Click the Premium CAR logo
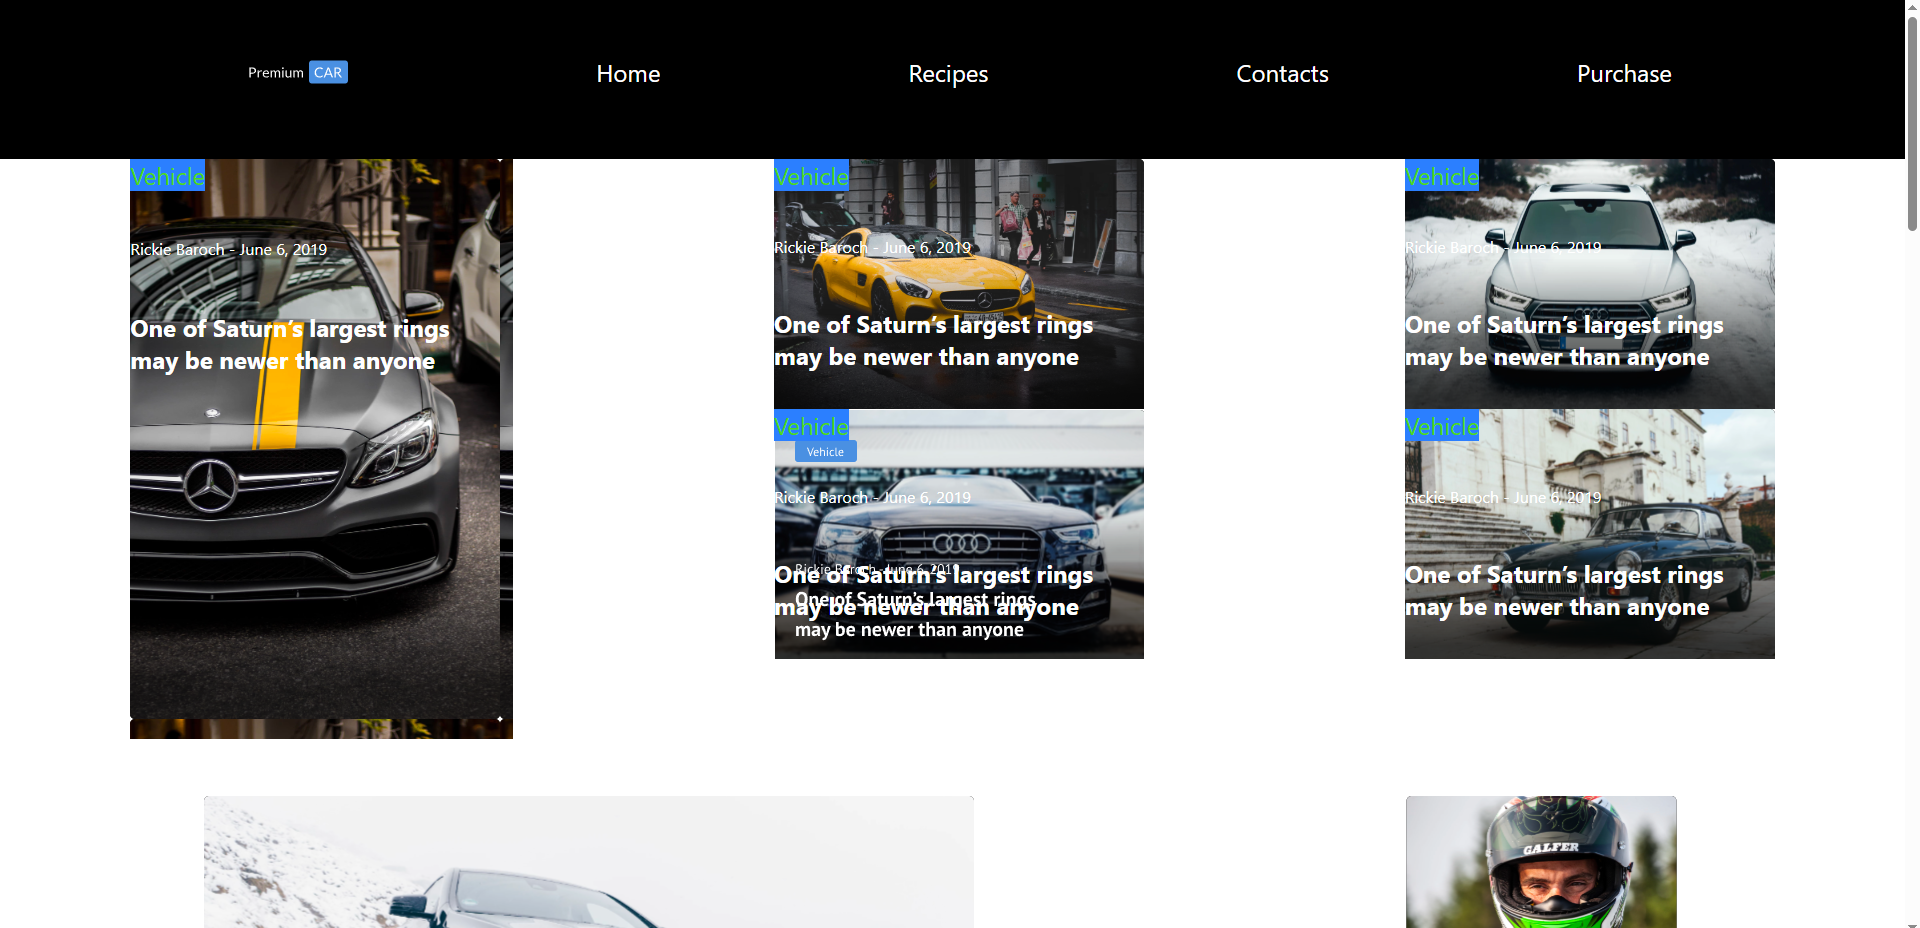This screenshot has height=928, width=1920. [297, 73]
